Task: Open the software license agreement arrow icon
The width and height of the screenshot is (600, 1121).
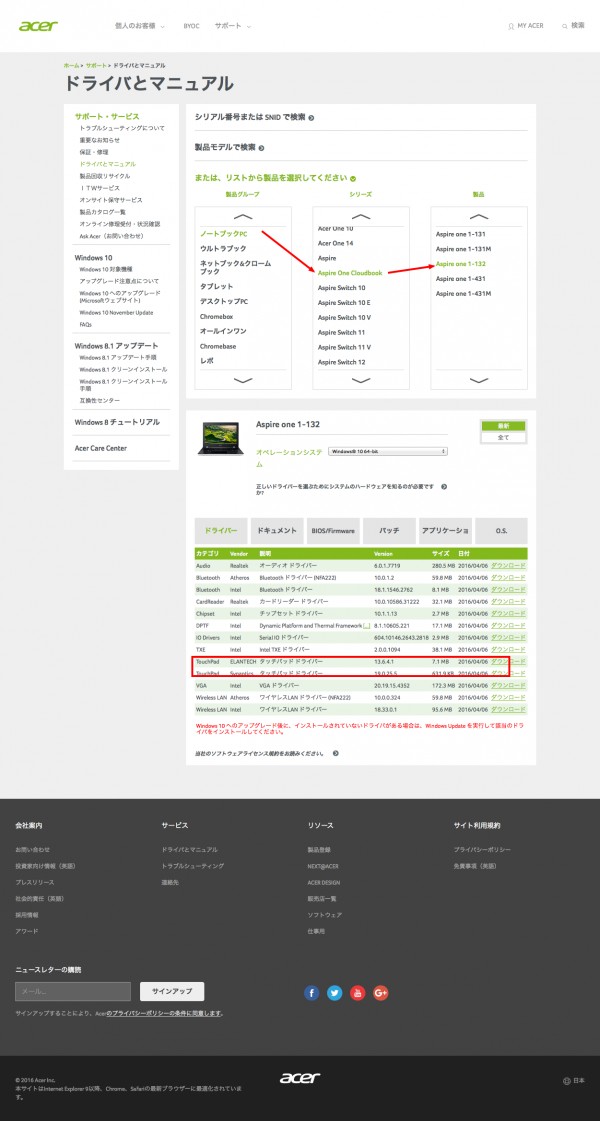Action: click(x=335, y=753)
